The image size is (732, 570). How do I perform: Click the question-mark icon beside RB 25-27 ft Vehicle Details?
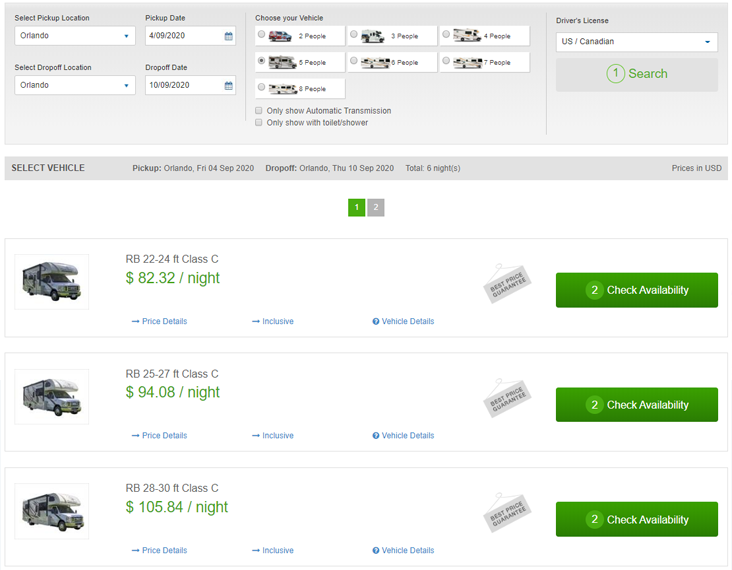pyautogui.click(x=376, y=436)
